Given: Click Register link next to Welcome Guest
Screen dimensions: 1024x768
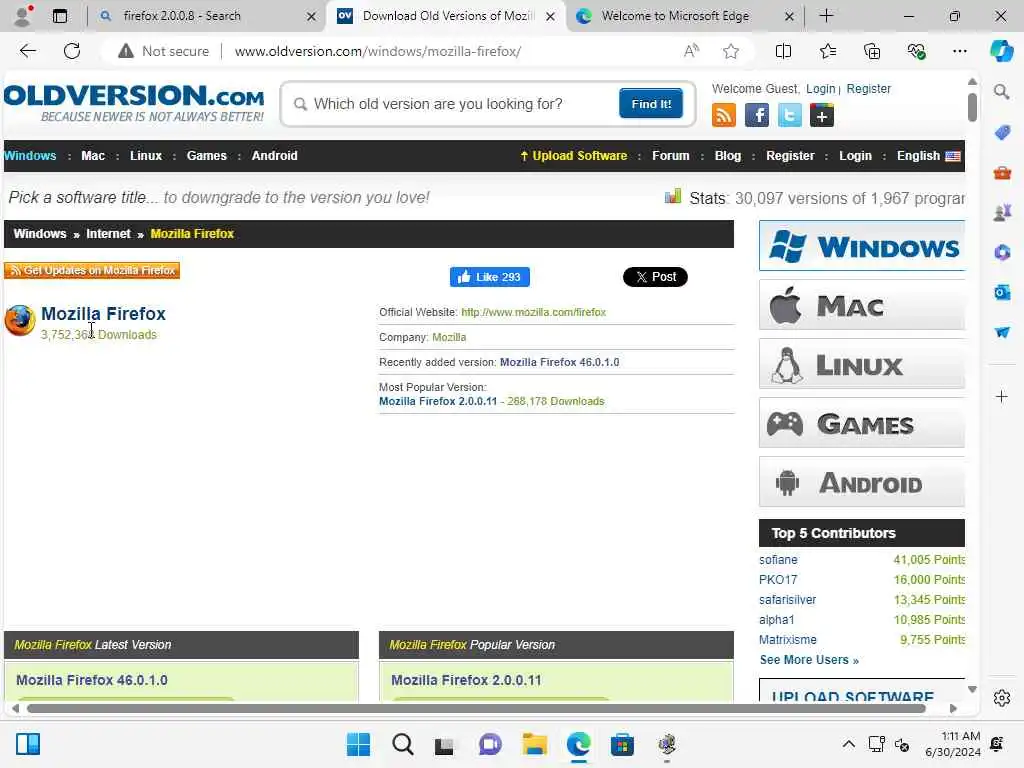Looking at the screenshot, I should tap(868, 89).
